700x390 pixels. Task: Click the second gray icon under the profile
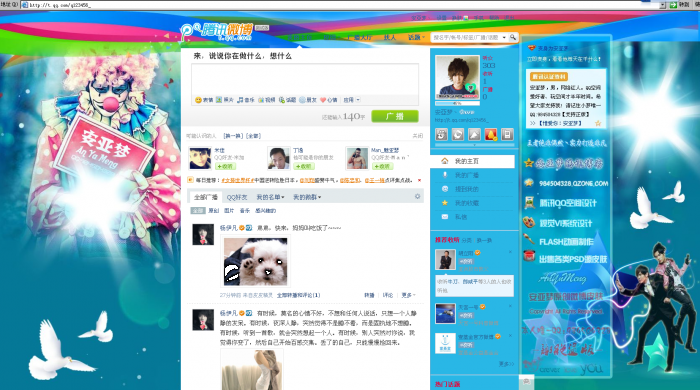tap(458, 134)
